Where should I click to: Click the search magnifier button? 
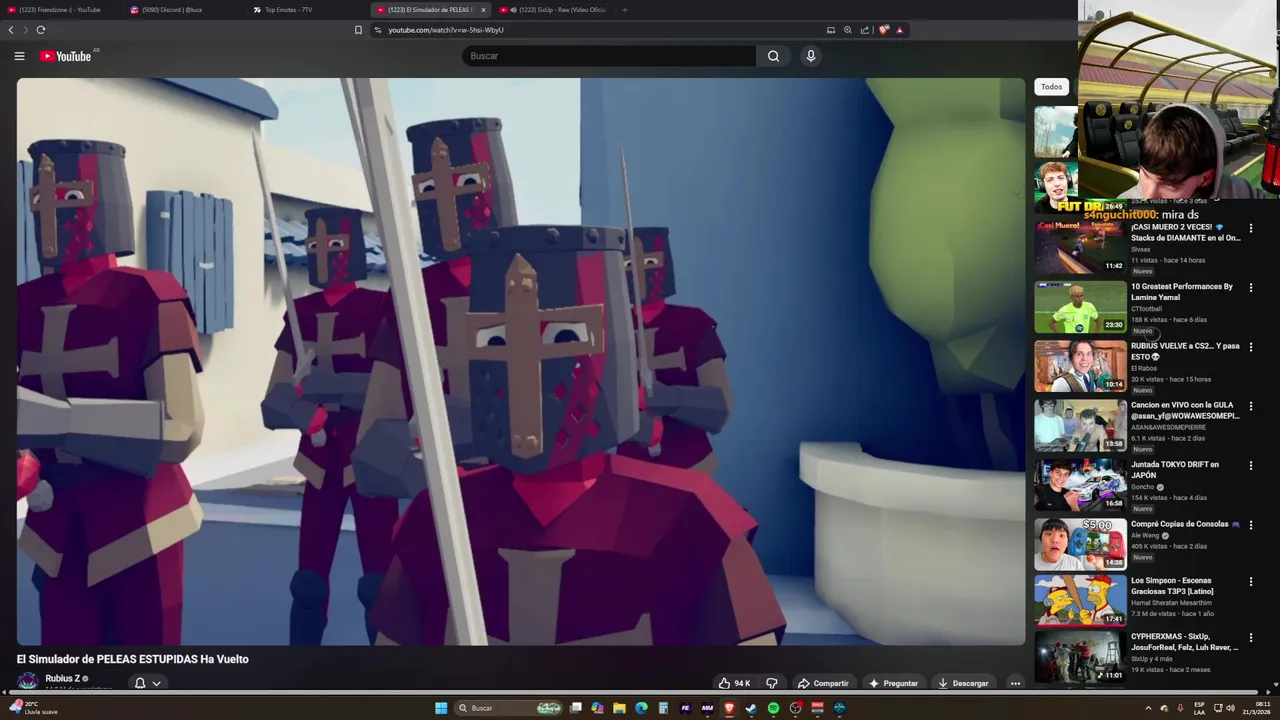click(773, 56)
